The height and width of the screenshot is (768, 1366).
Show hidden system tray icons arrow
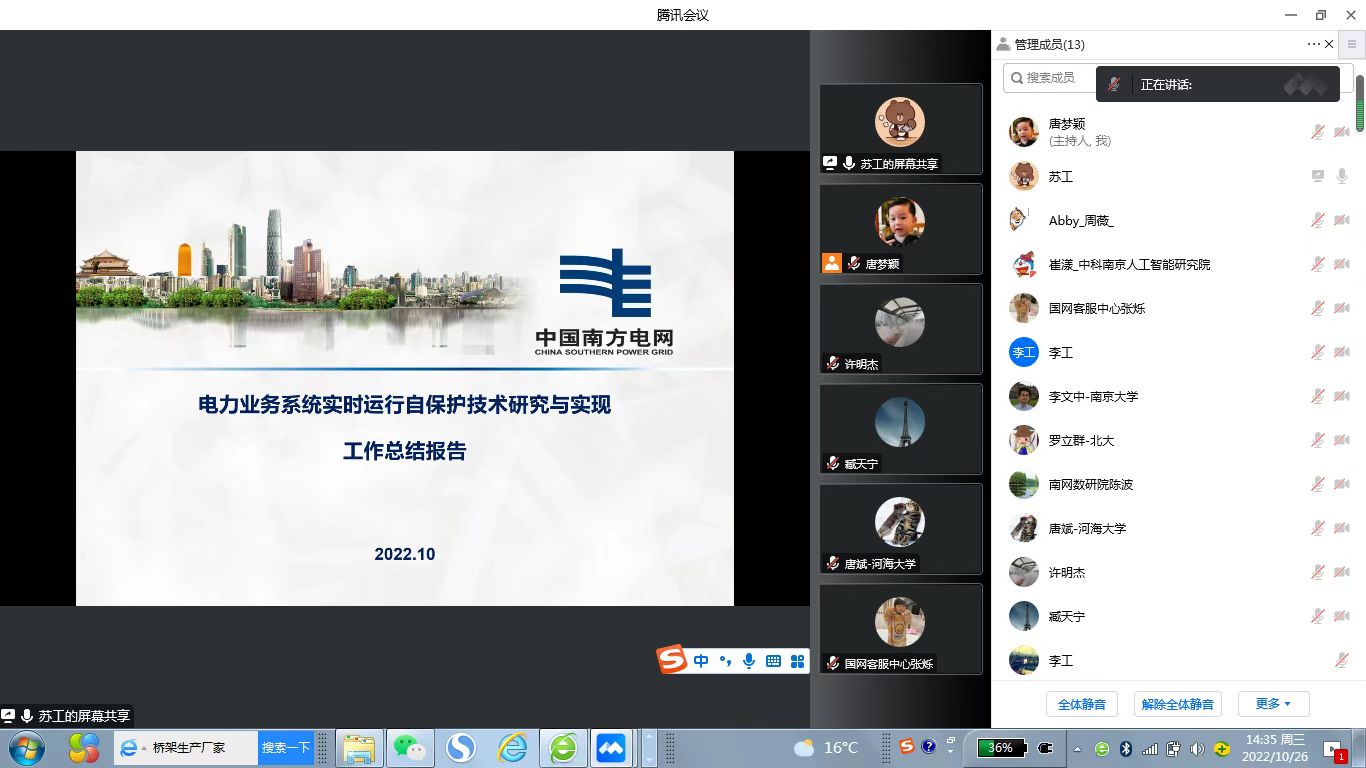1077,748
